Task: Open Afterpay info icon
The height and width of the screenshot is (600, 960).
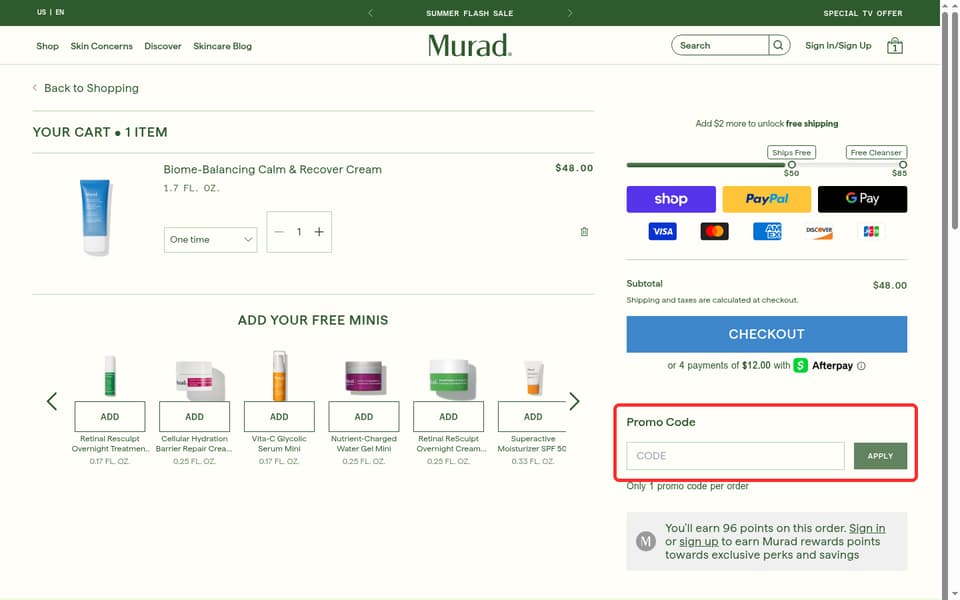Action: coord(861,366)
